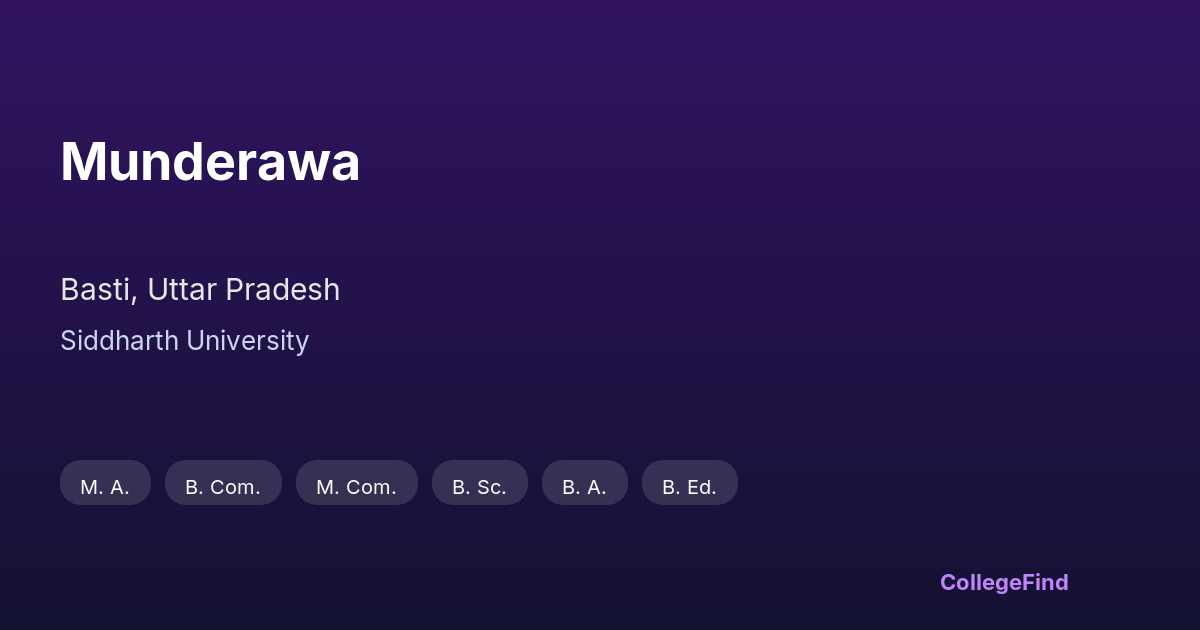Click the word Basti in location

tap(97, 290)
